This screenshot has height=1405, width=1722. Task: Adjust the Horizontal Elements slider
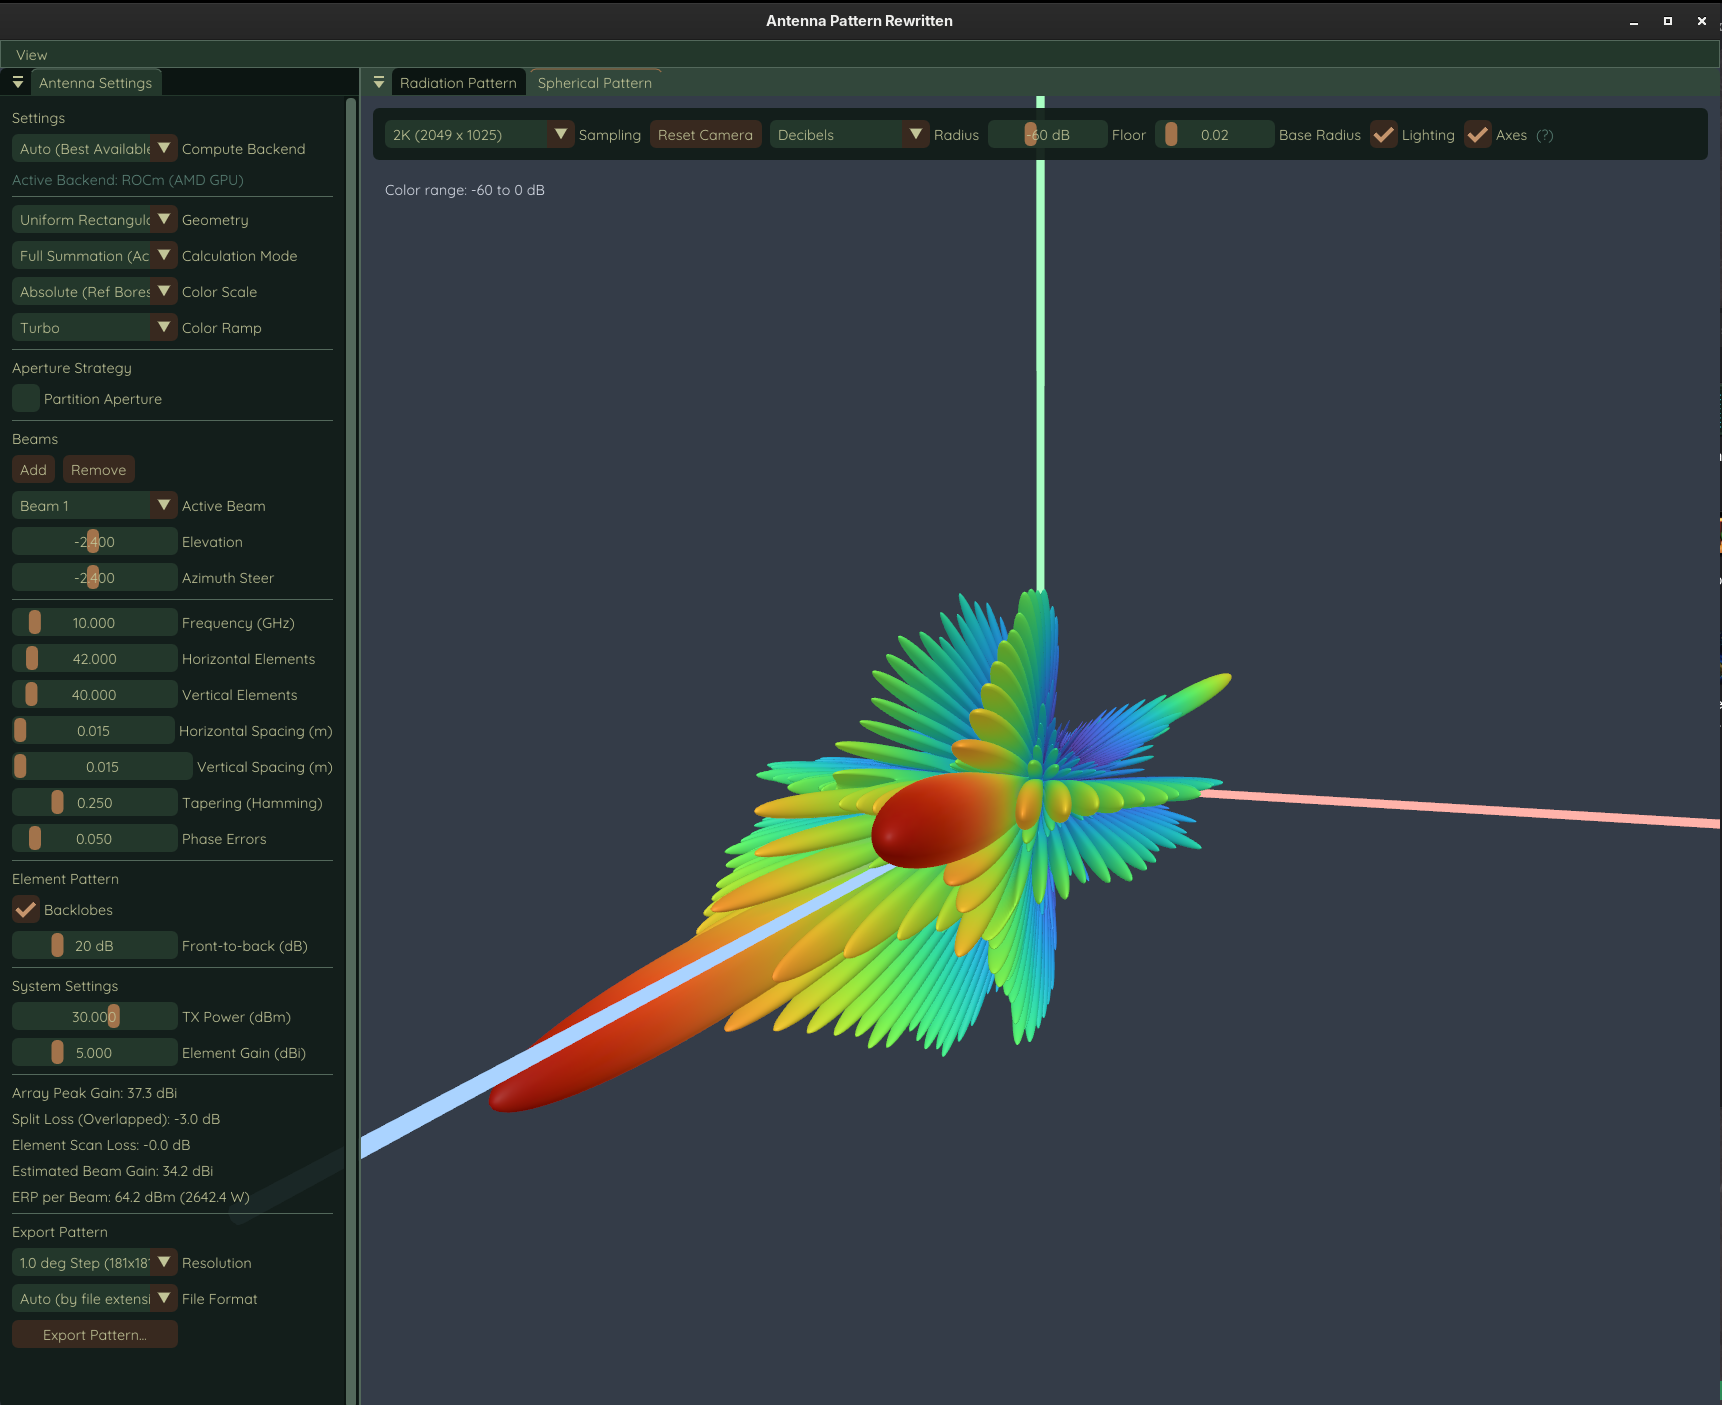pos(94,658)
